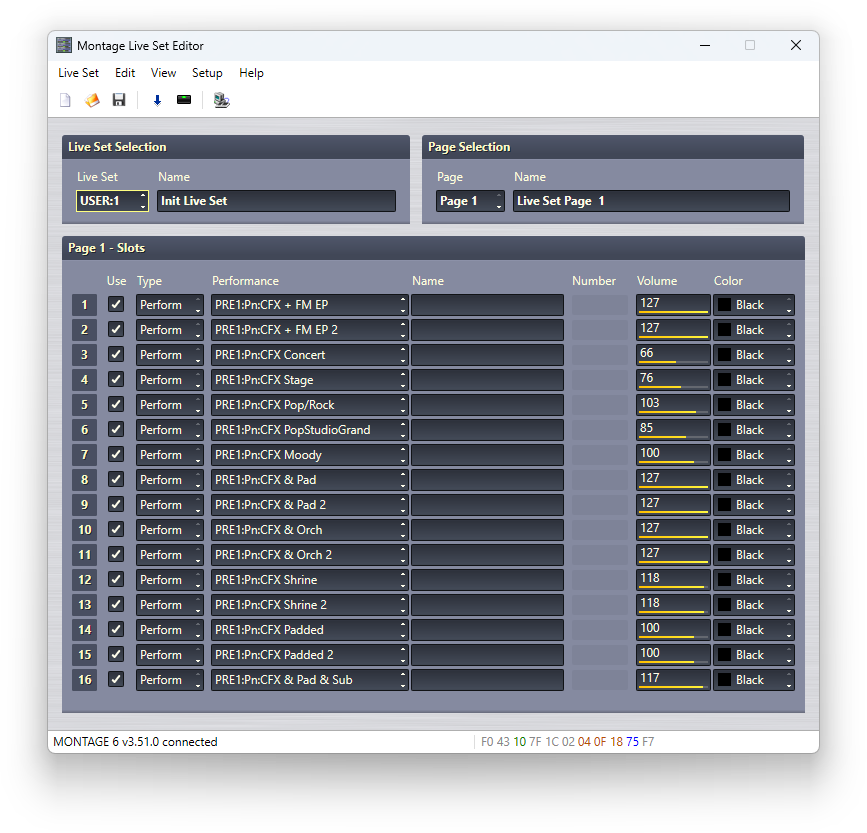Click the Volume slider showing 66
Image resolution: width=867 pixels, height=833 pixels.
pos(672,355)
